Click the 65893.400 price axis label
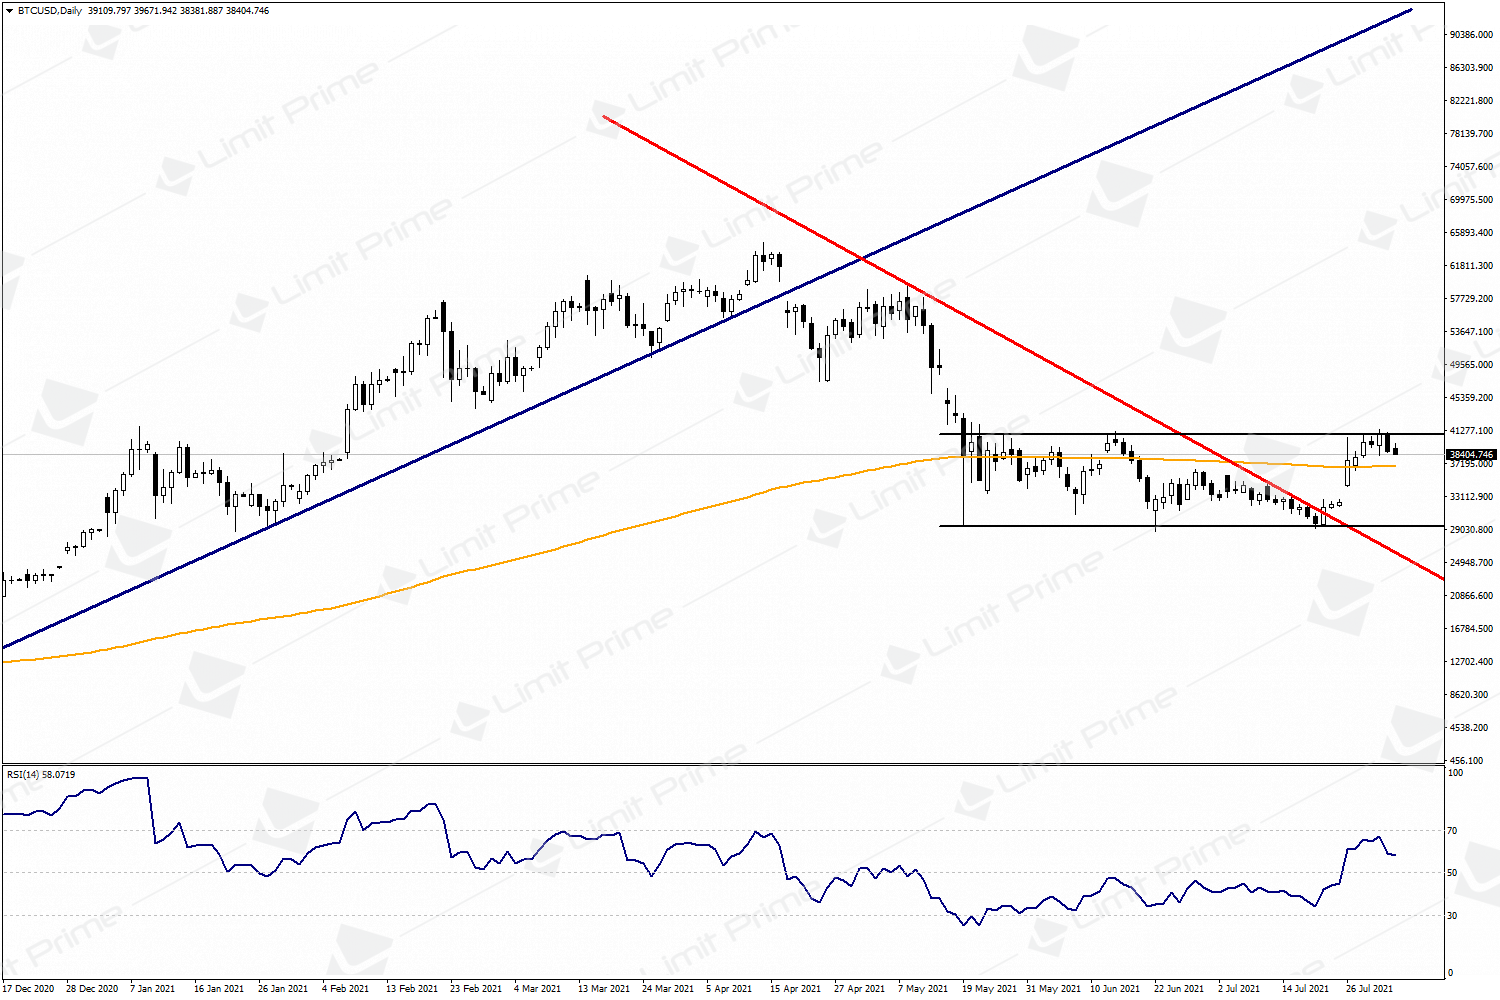 coord(1472,233)
